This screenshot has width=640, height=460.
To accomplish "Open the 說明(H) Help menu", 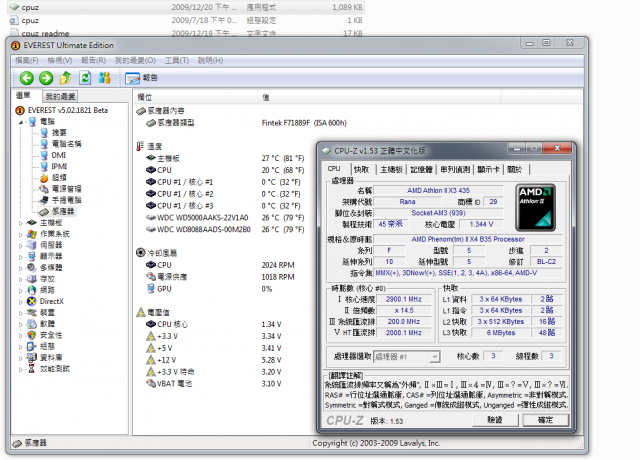I will point(210,60).
